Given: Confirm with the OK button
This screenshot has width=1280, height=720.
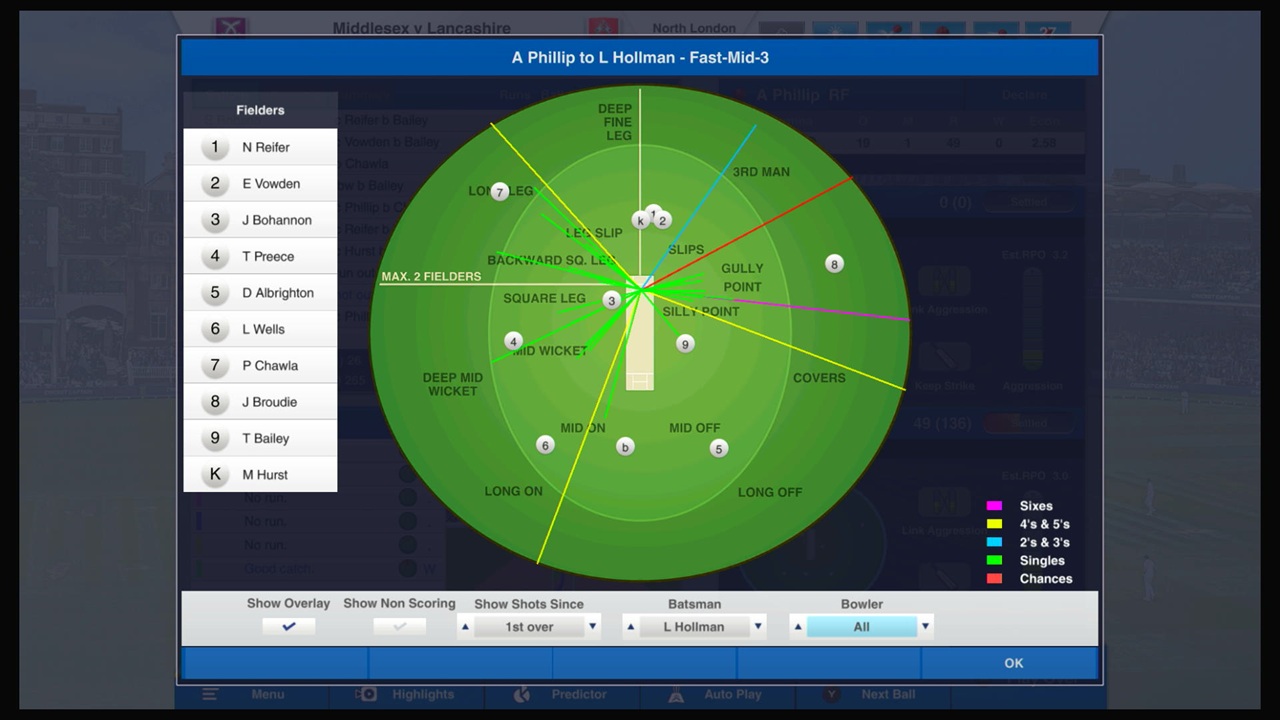Looking at the screenshot, I should click(1013, 662).
